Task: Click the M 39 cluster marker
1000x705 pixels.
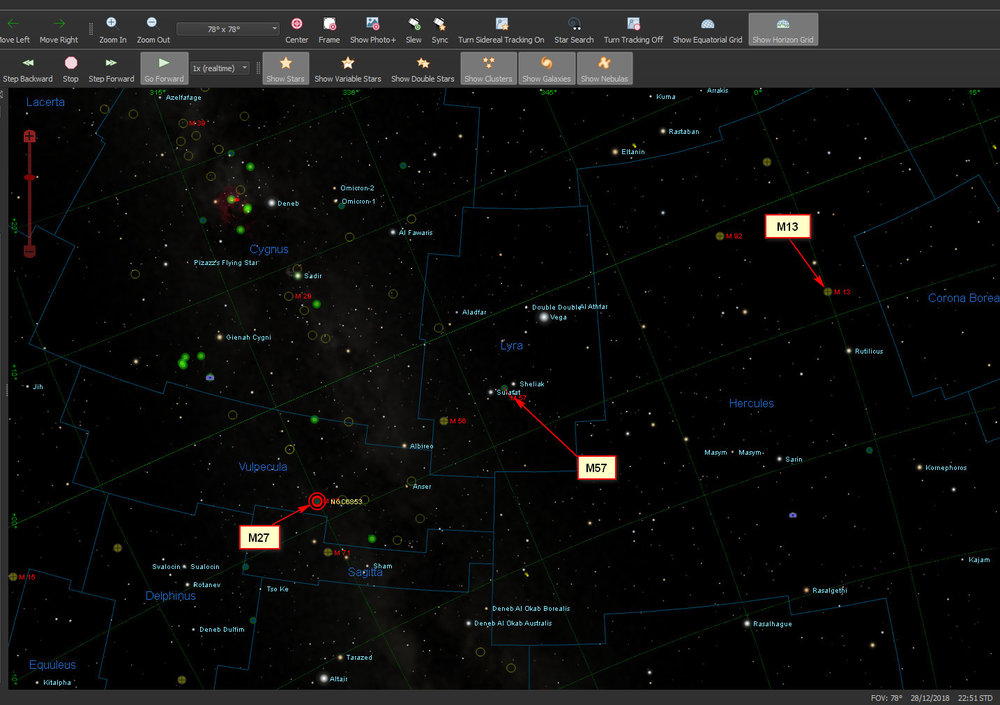Action: pyautogui.click(x=184, y=123)
